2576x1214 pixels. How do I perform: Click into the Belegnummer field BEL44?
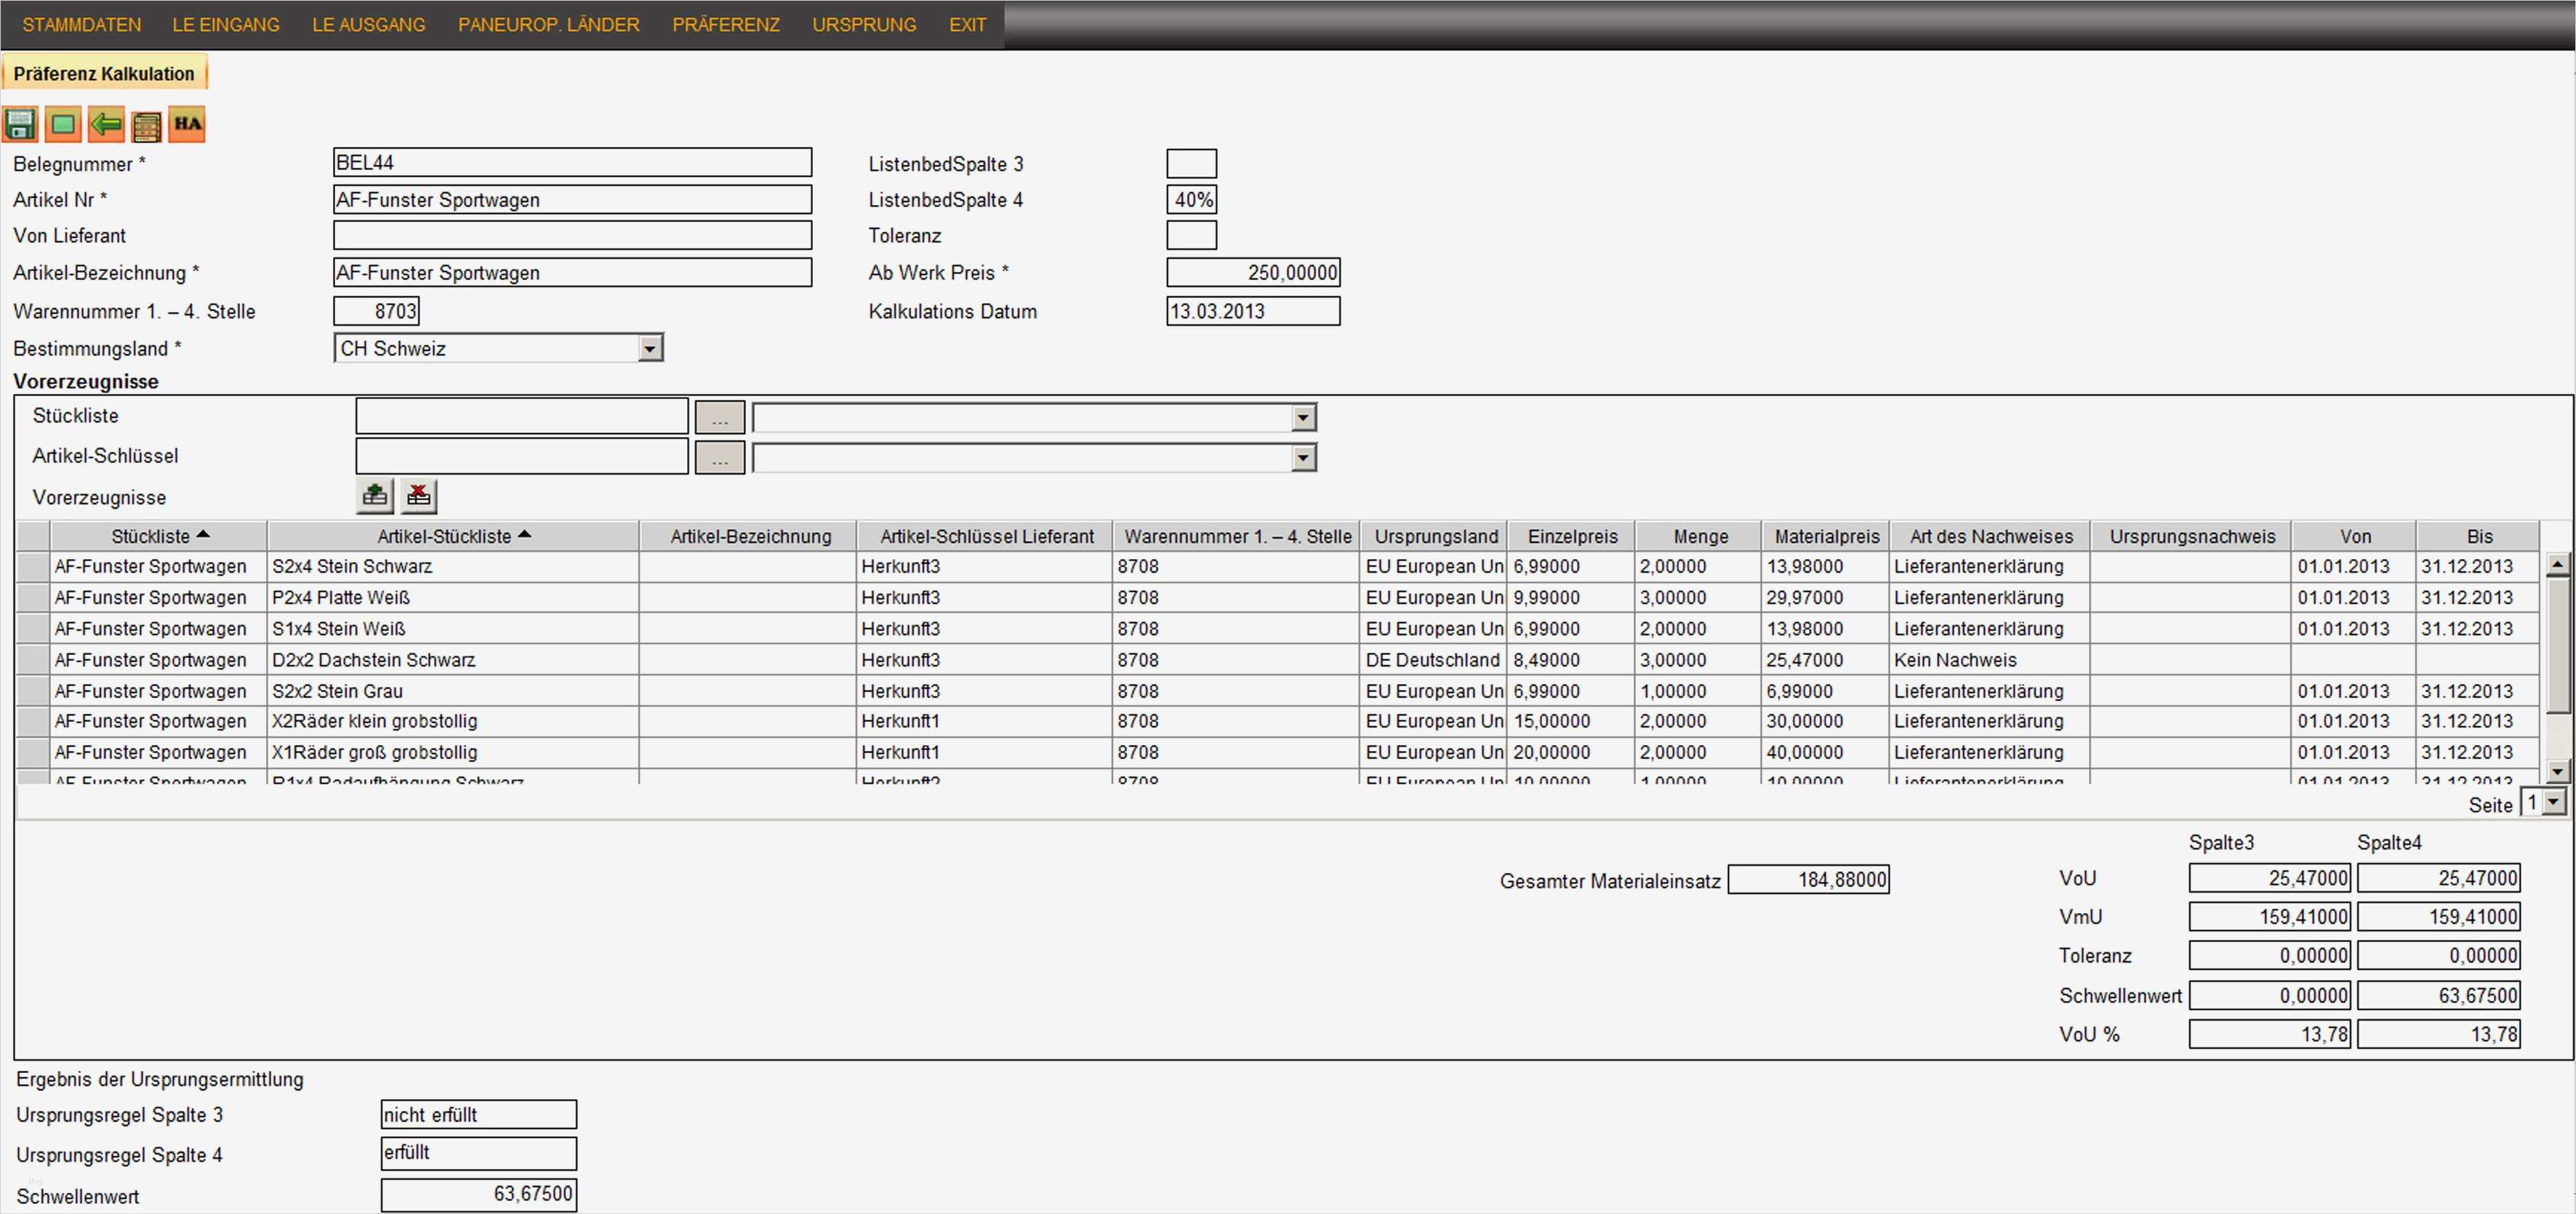click(571, 162)
